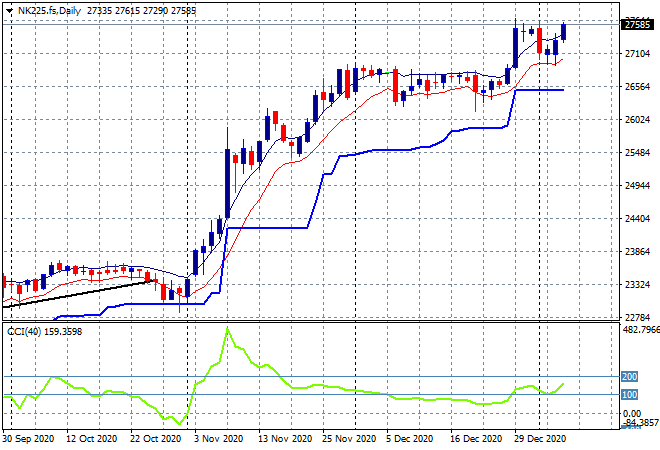The image size is (660, 450).
Task: Click the CCI 0.00 level label
Action: [632, 413]
